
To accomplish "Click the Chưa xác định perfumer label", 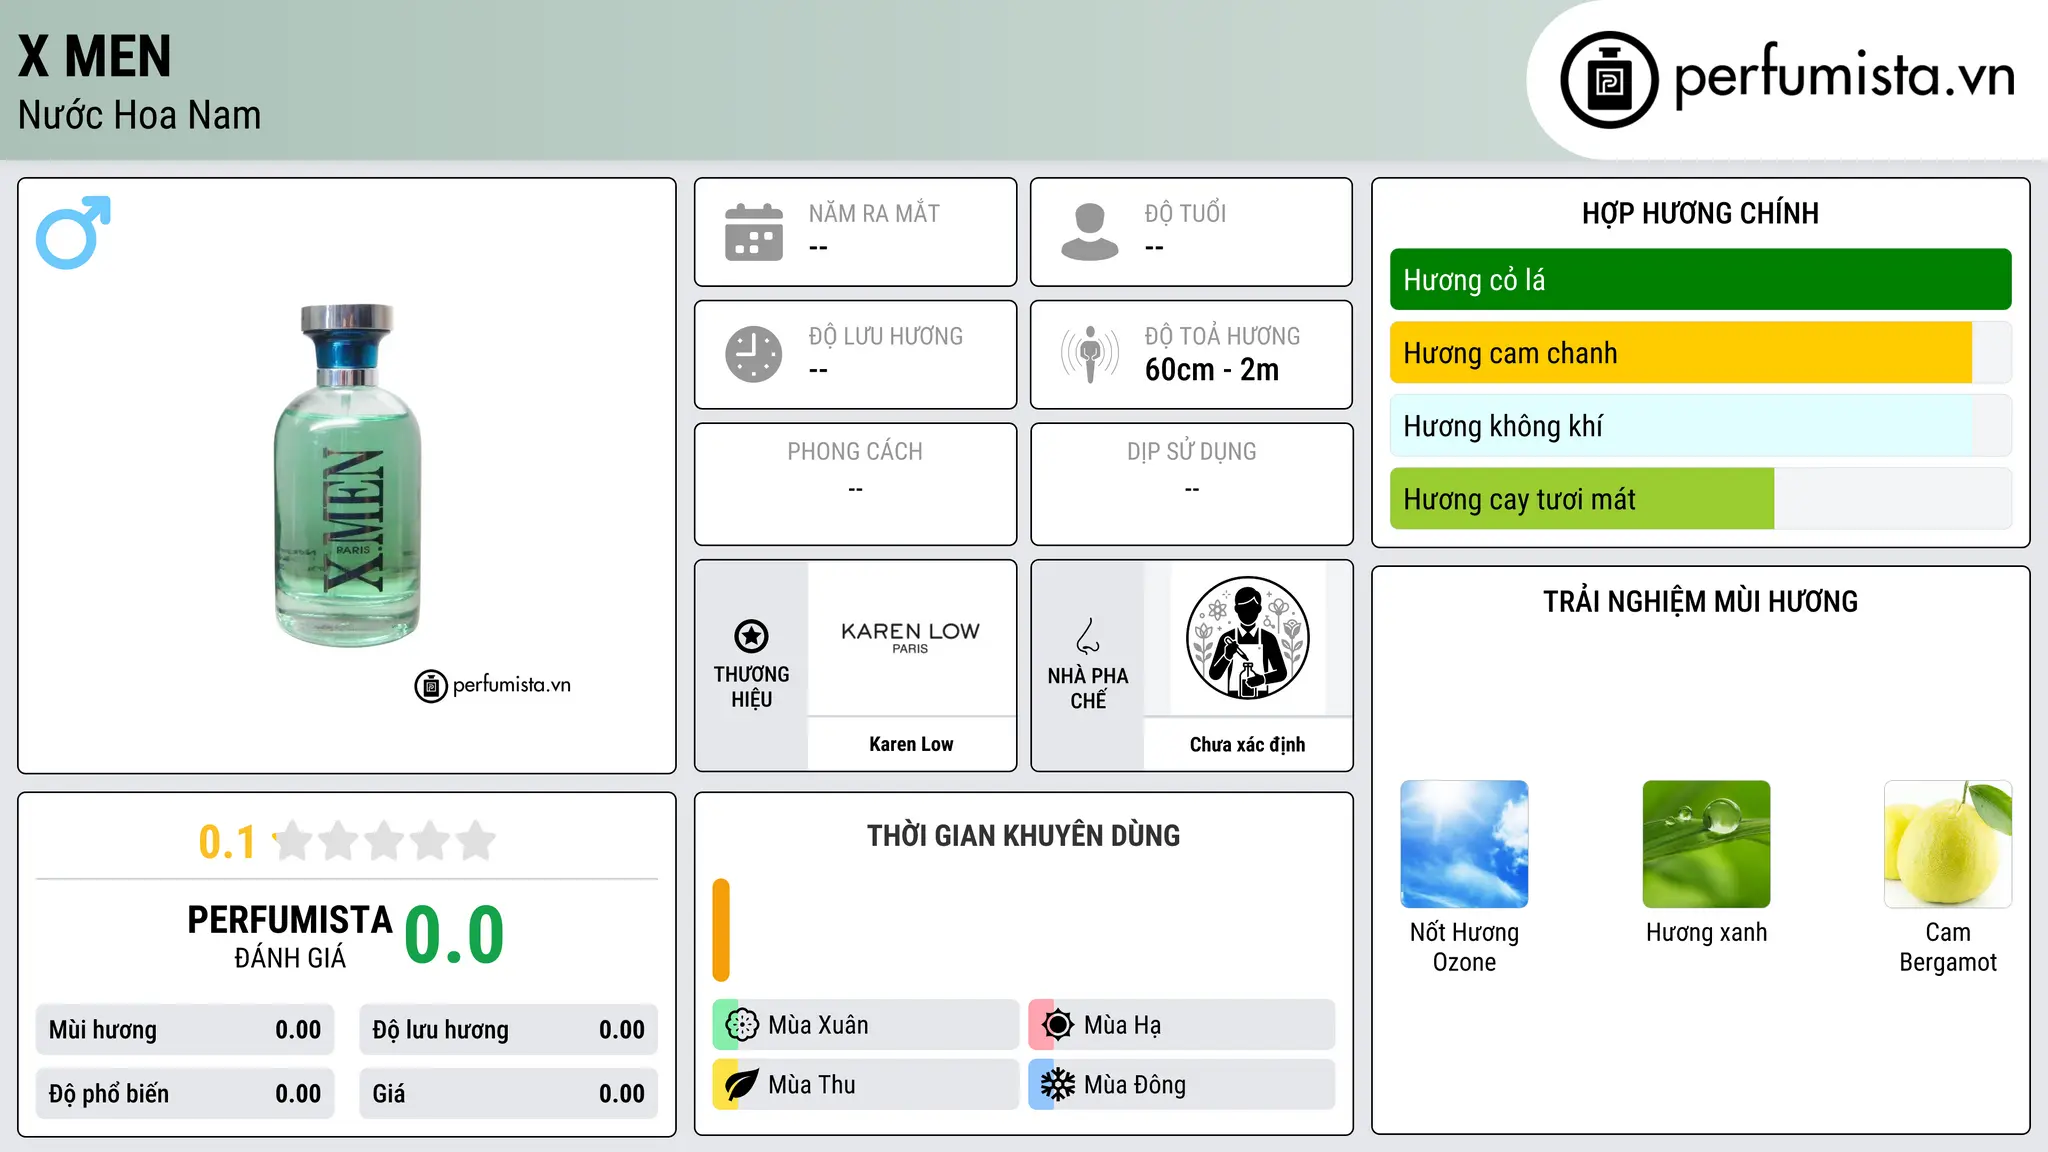I will (1247, 745).
